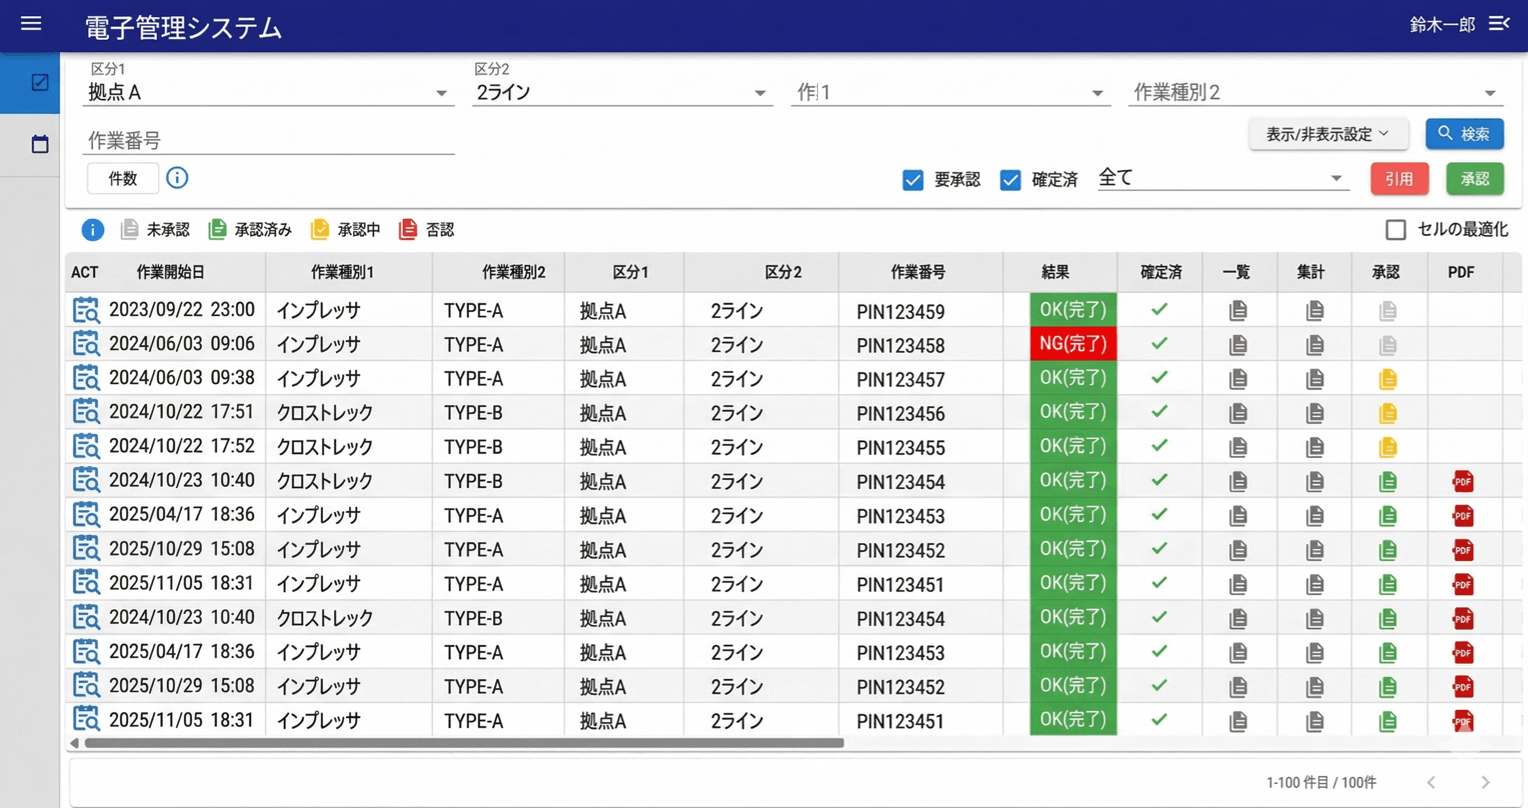This screenshot has height=808, width=1528.
Task: Click the green 承認 button
Action: pyautogui.click(x=1474, y=179)
